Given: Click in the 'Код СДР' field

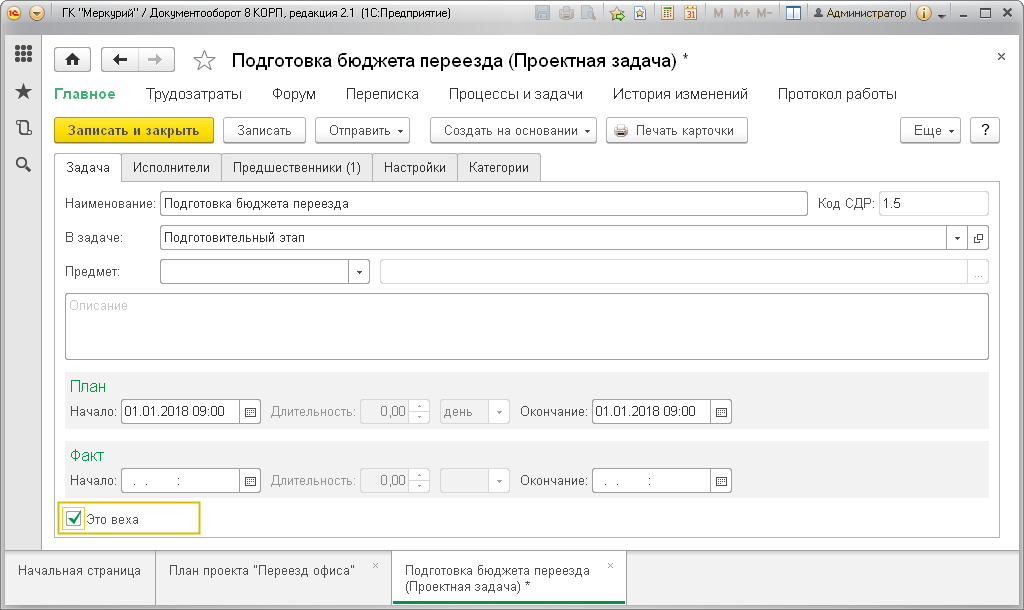Looking at the screenshot, I should (933, 203).
